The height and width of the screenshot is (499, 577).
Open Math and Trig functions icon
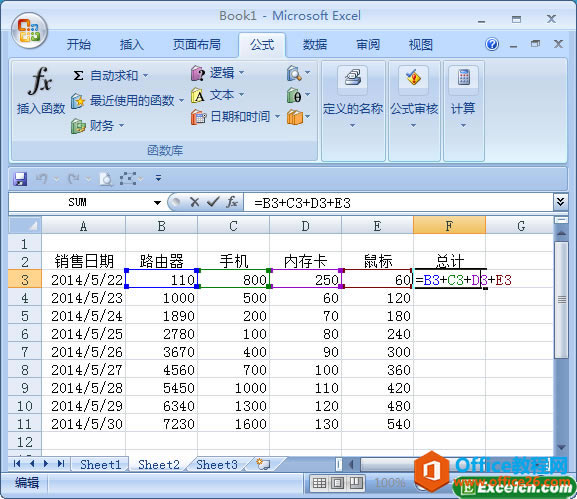[294, 95]
